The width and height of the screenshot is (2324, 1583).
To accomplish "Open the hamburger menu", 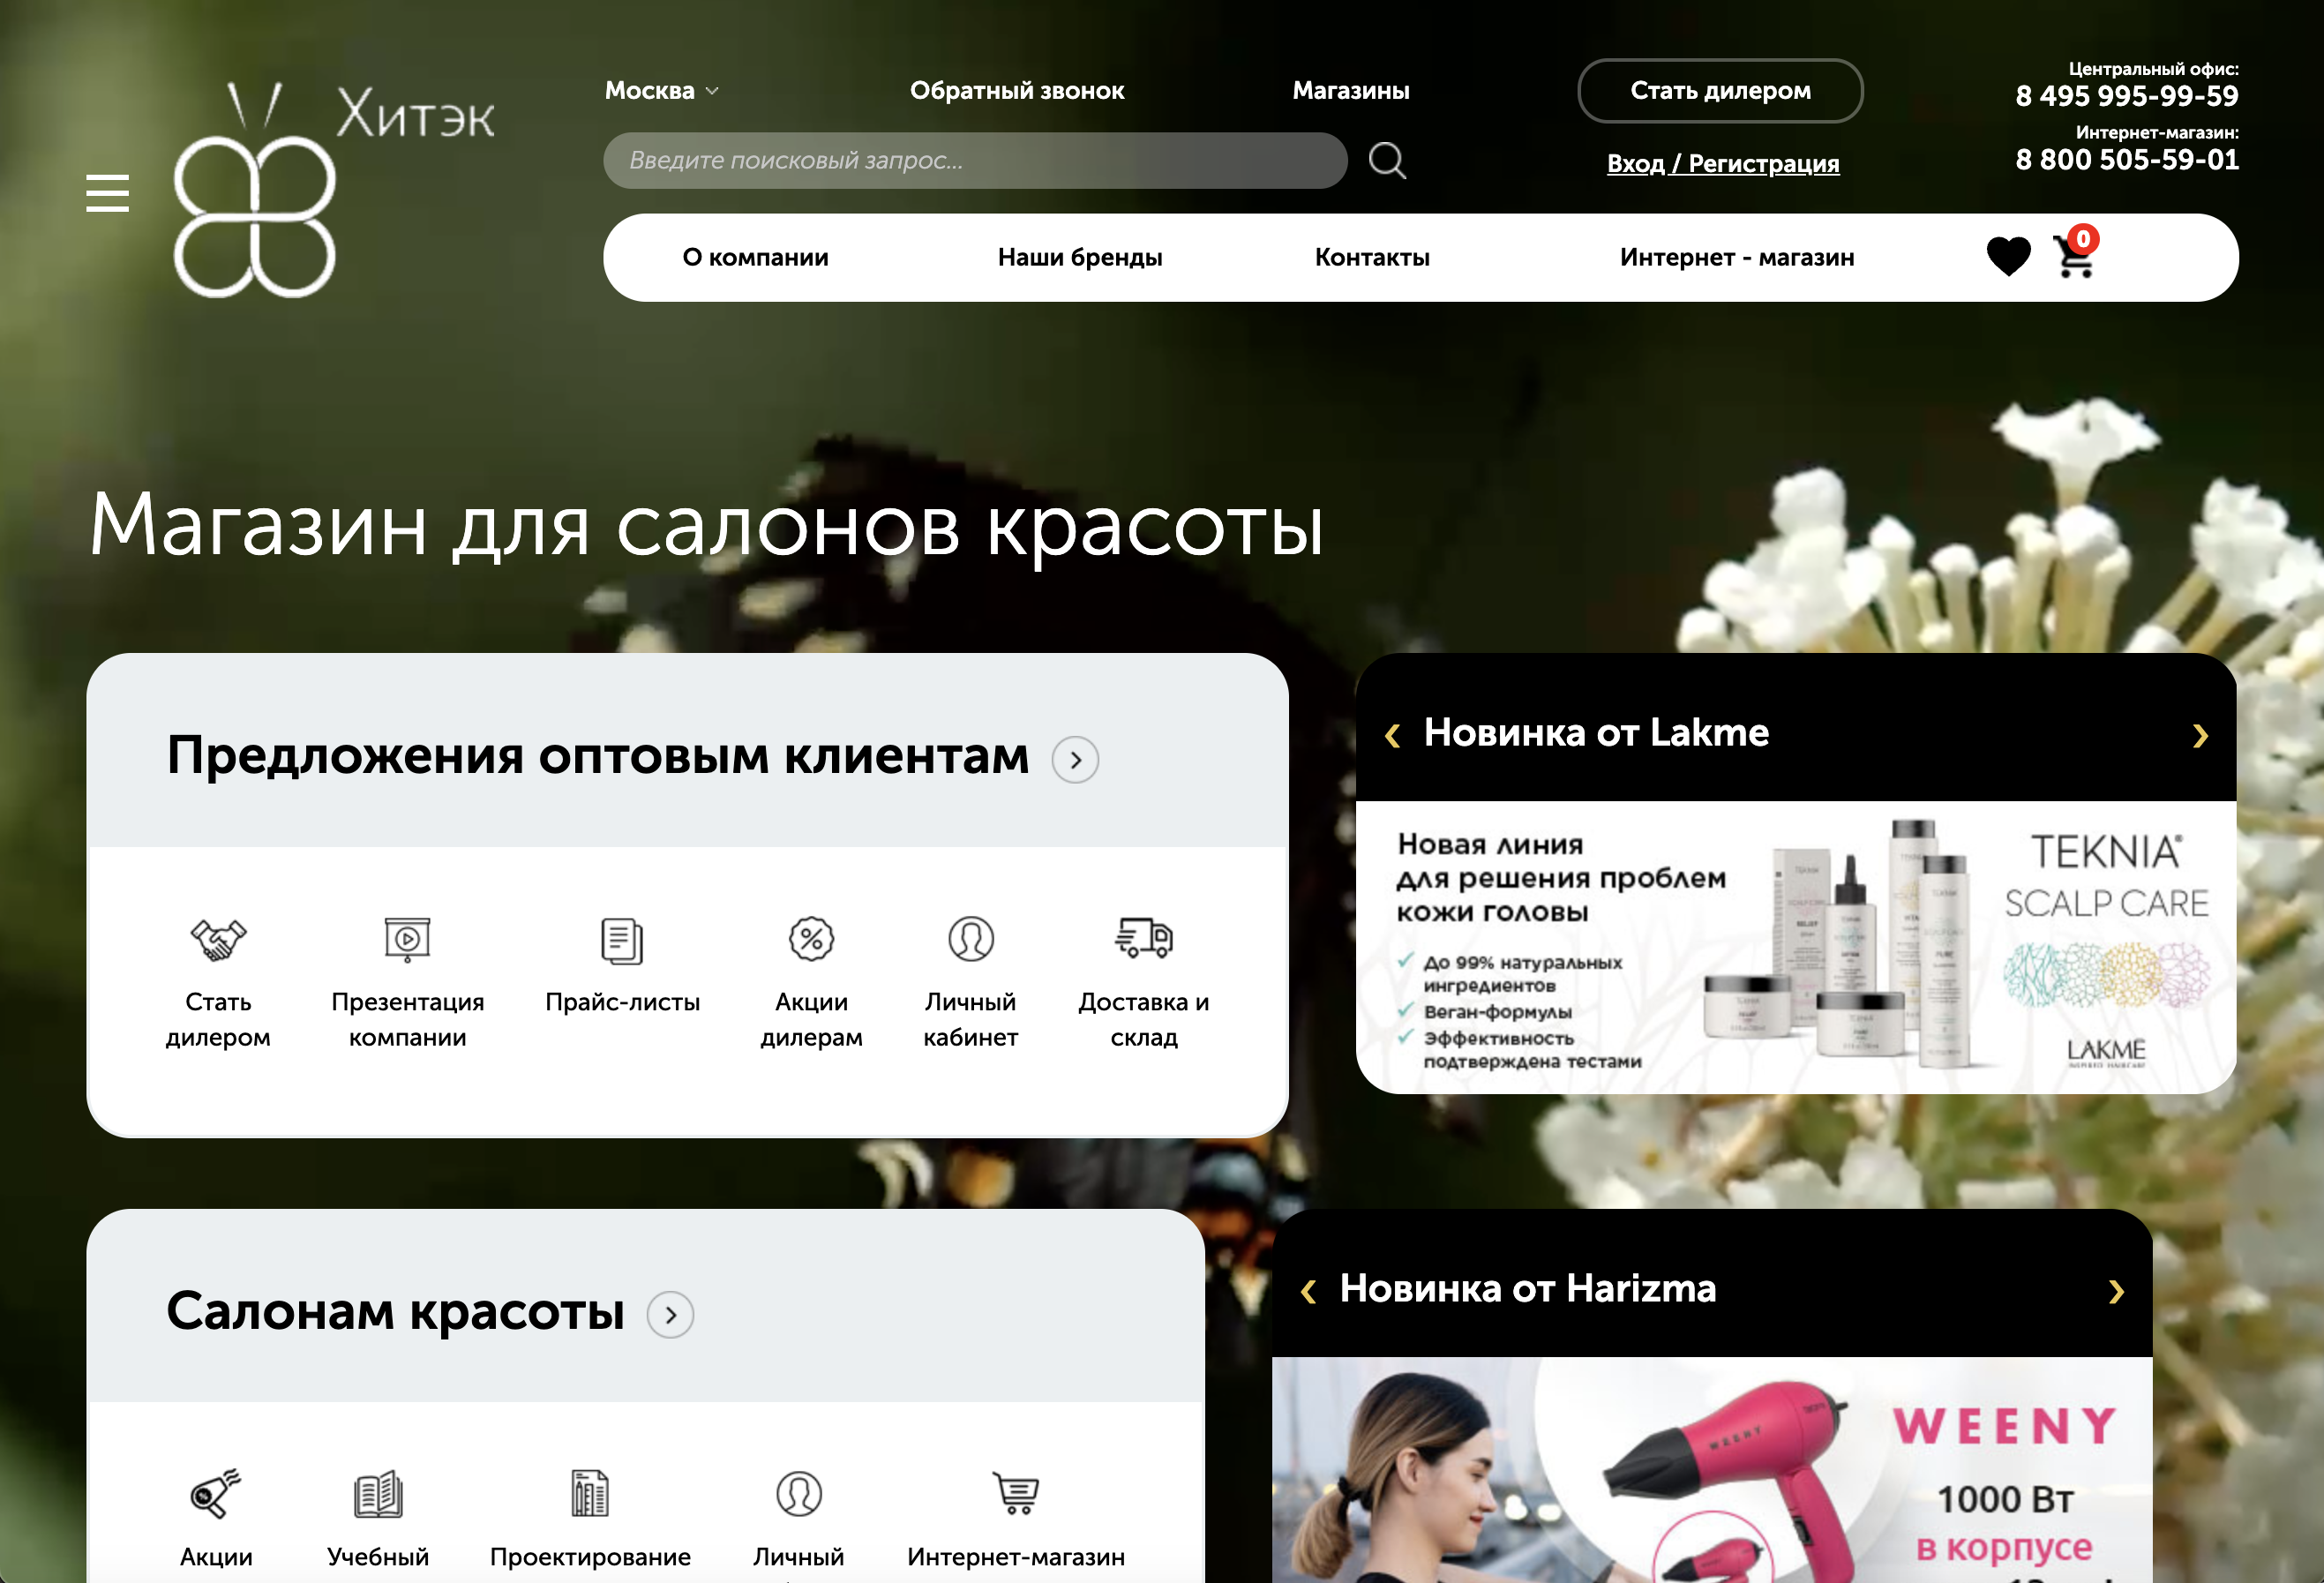I will [x=107, y=194].
